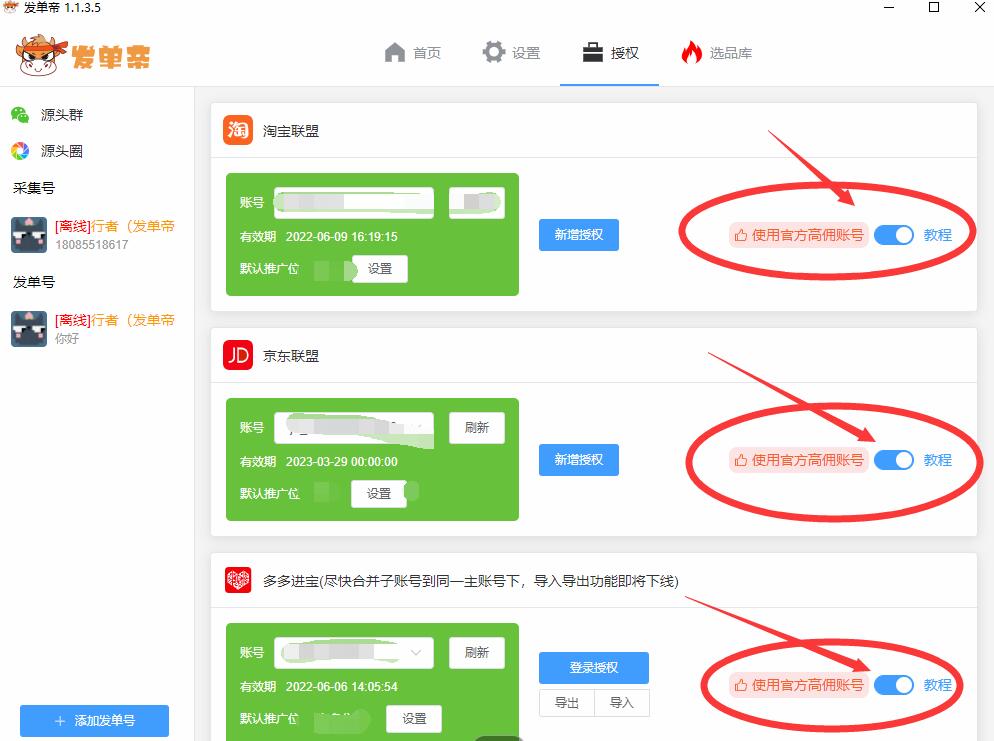Click the 登录授权 button for 多多进宝
994x741 pixels.
(x=594, y=667)
